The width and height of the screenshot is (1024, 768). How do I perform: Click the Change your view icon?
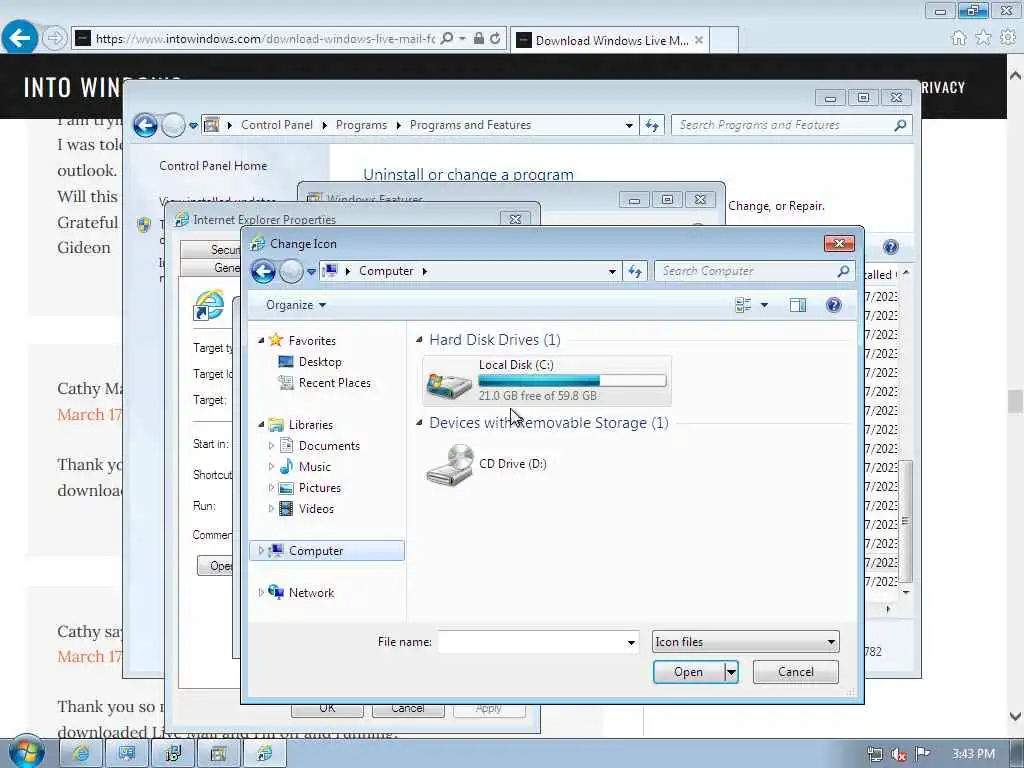[743, 305]
